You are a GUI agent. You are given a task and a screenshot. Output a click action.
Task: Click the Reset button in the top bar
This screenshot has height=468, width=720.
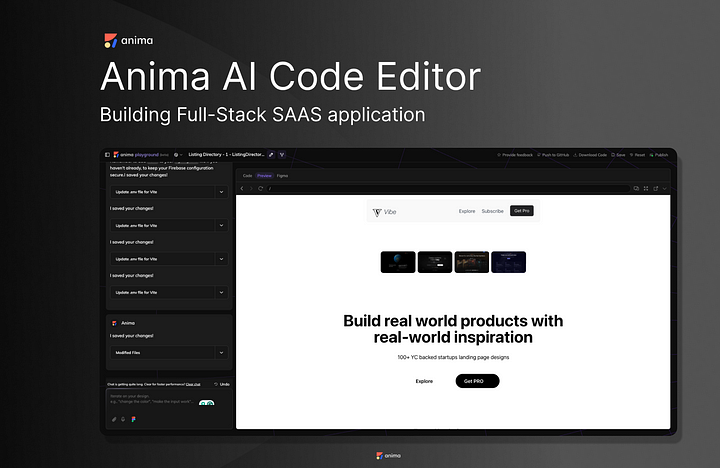click(x=637, y=155)
